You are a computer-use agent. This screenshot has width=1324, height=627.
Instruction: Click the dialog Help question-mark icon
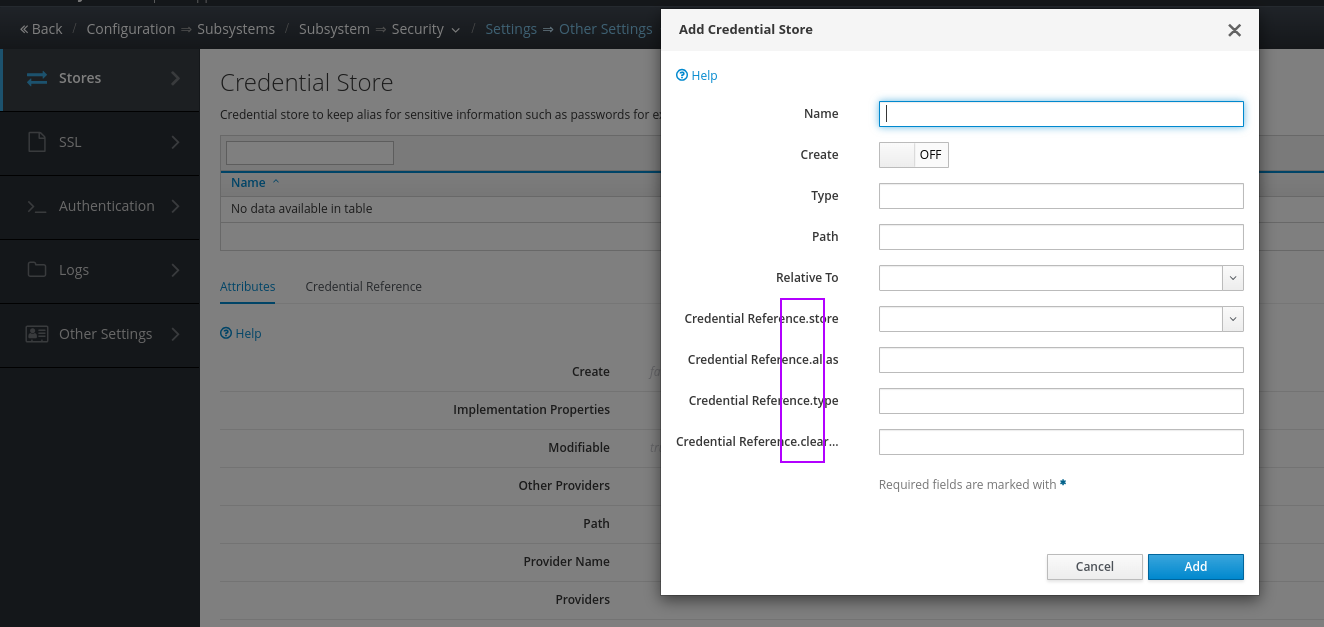682,75
